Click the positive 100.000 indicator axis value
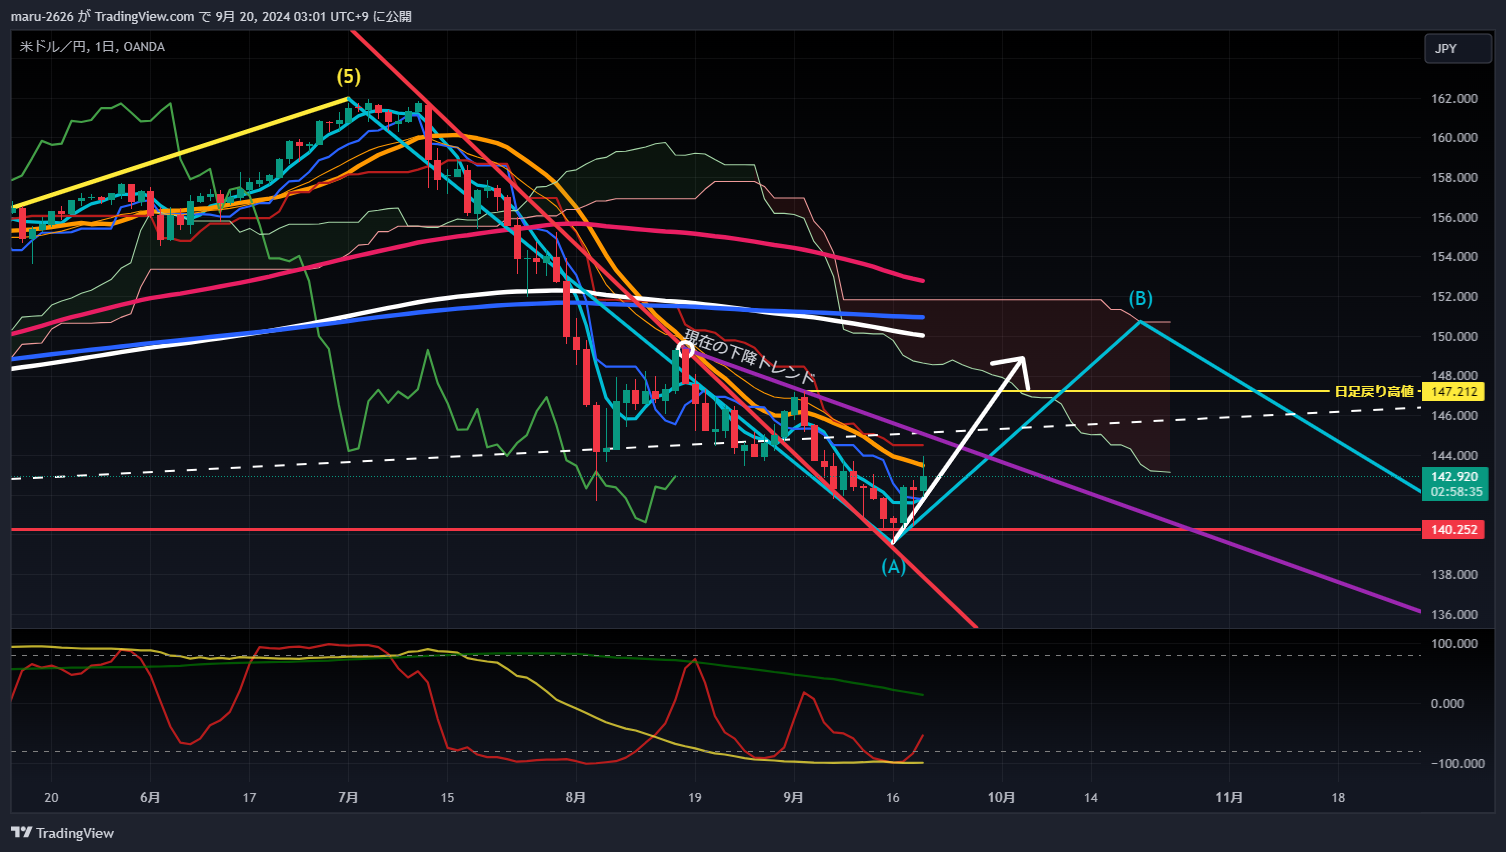 click(1454, 644)
